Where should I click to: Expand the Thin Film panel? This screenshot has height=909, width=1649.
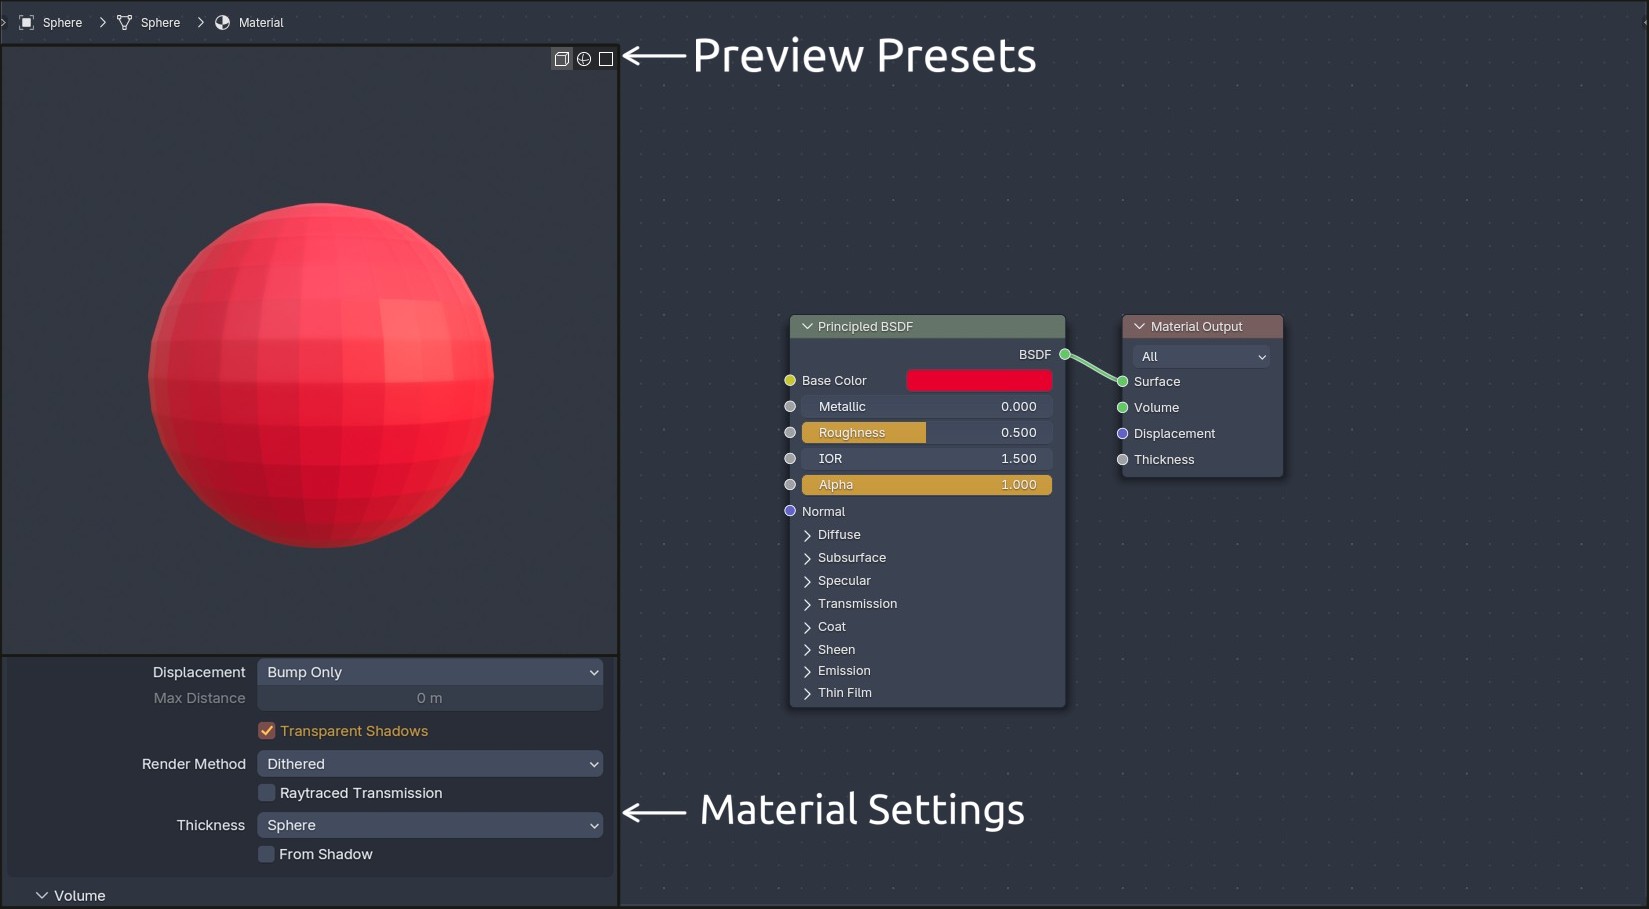[807, 693]
